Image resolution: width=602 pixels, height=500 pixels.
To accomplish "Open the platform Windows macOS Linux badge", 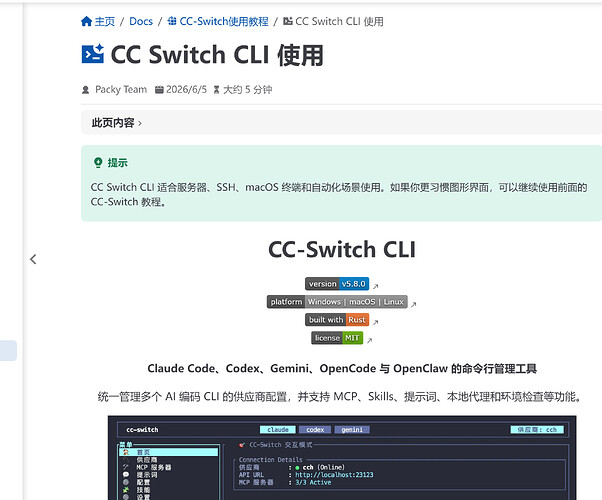I will click(337, 302).
